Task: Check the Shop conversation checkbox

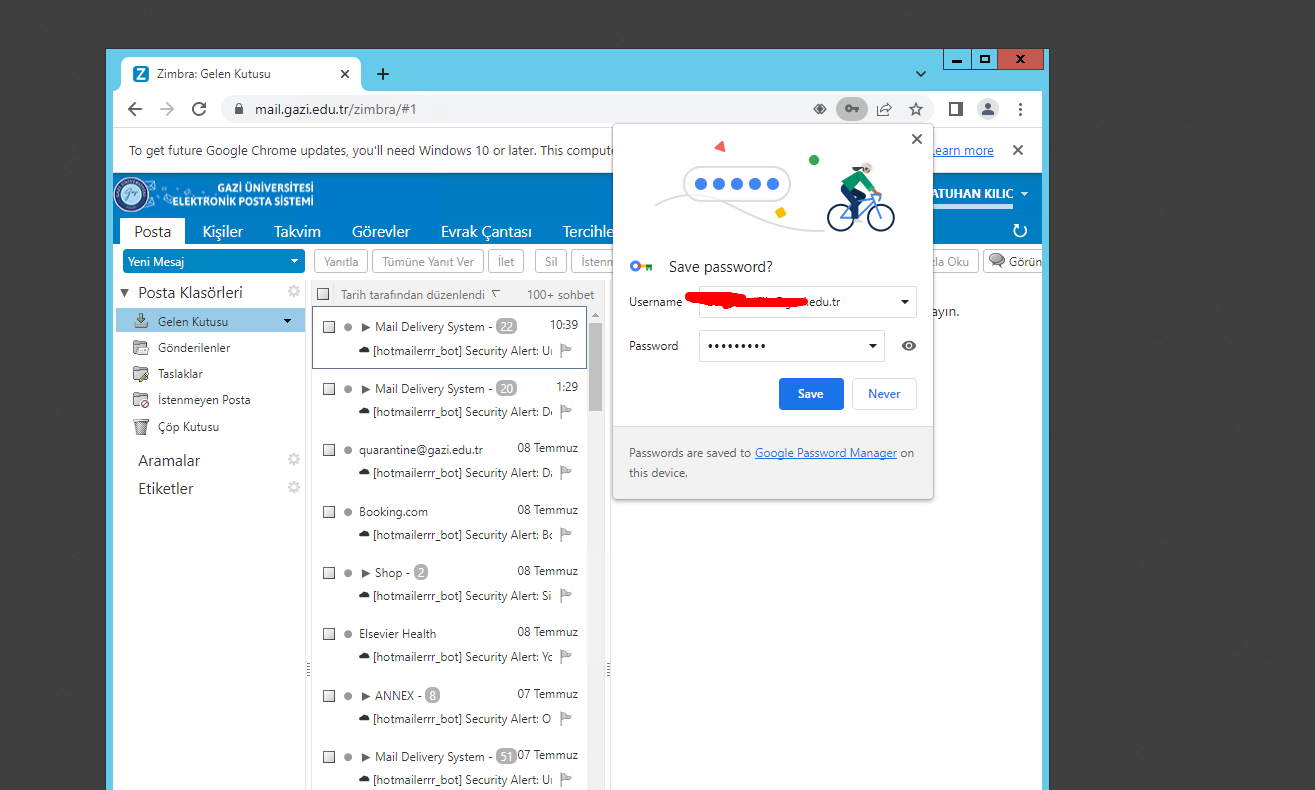Action: point(329,573)
